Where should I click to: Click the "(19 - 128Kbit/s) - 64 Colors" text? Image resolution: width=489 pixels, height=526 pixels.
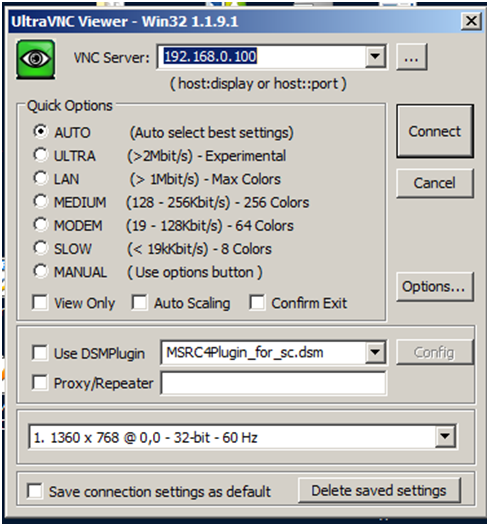(210, 225)
